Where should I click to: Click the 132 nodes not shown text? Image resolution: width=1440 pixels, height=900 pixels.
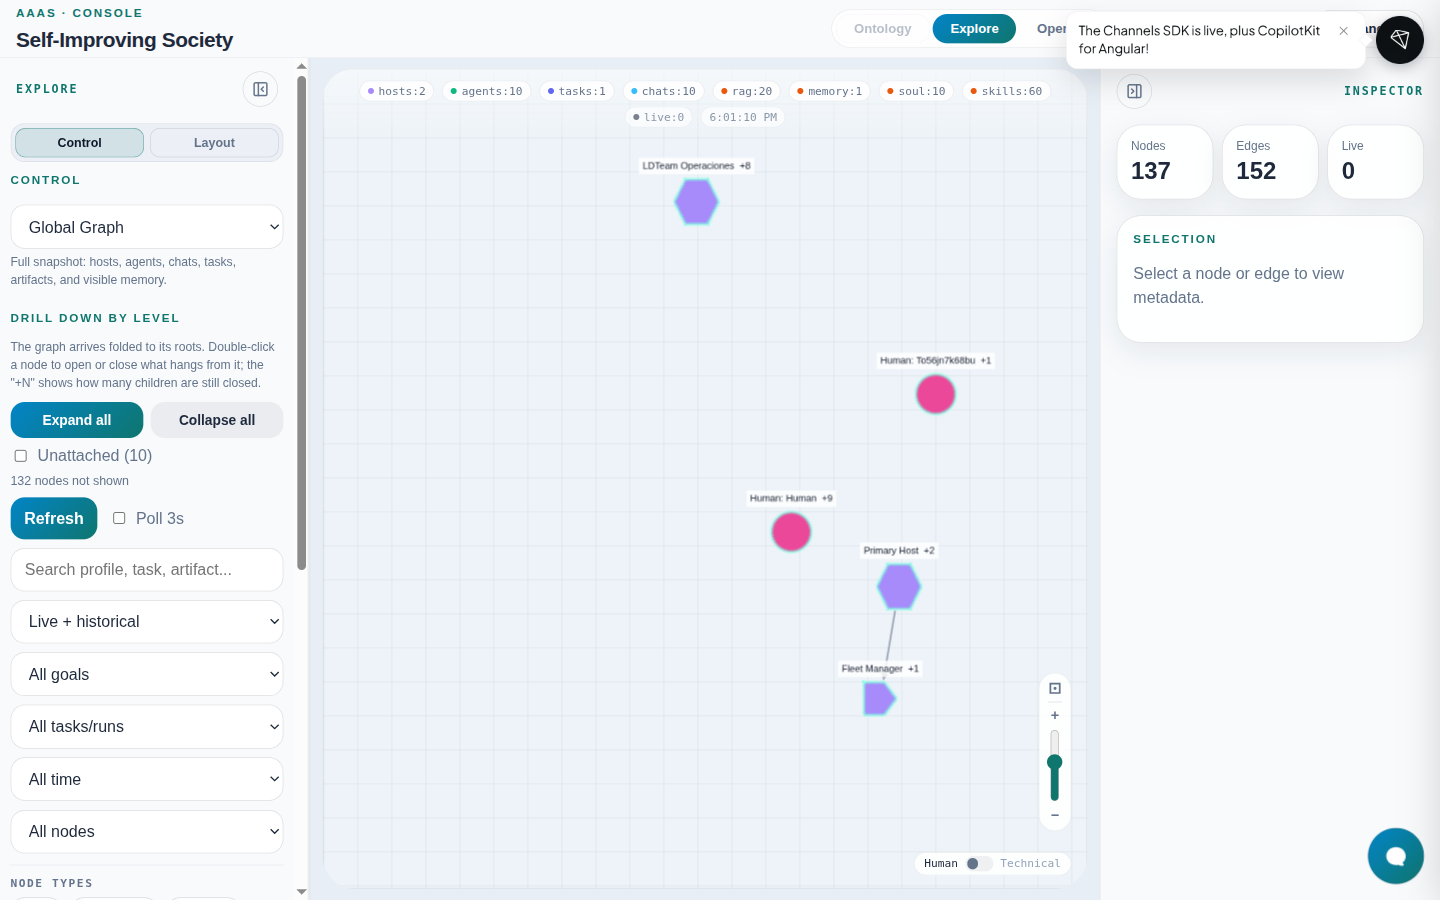(70, 481)
